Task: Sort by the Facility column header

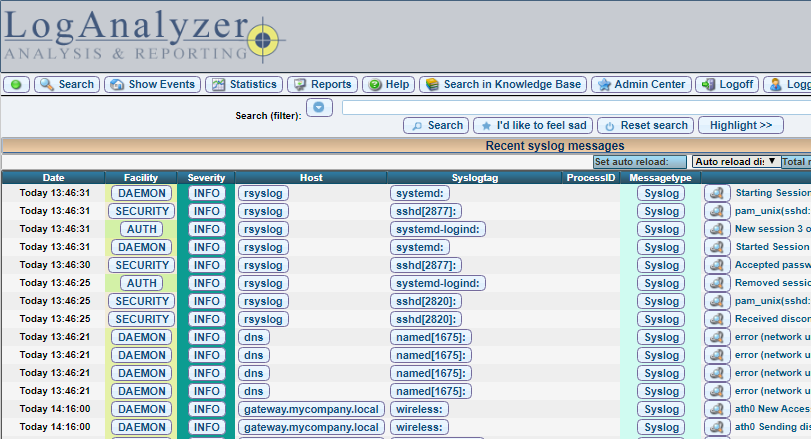Action: point(141,177)
